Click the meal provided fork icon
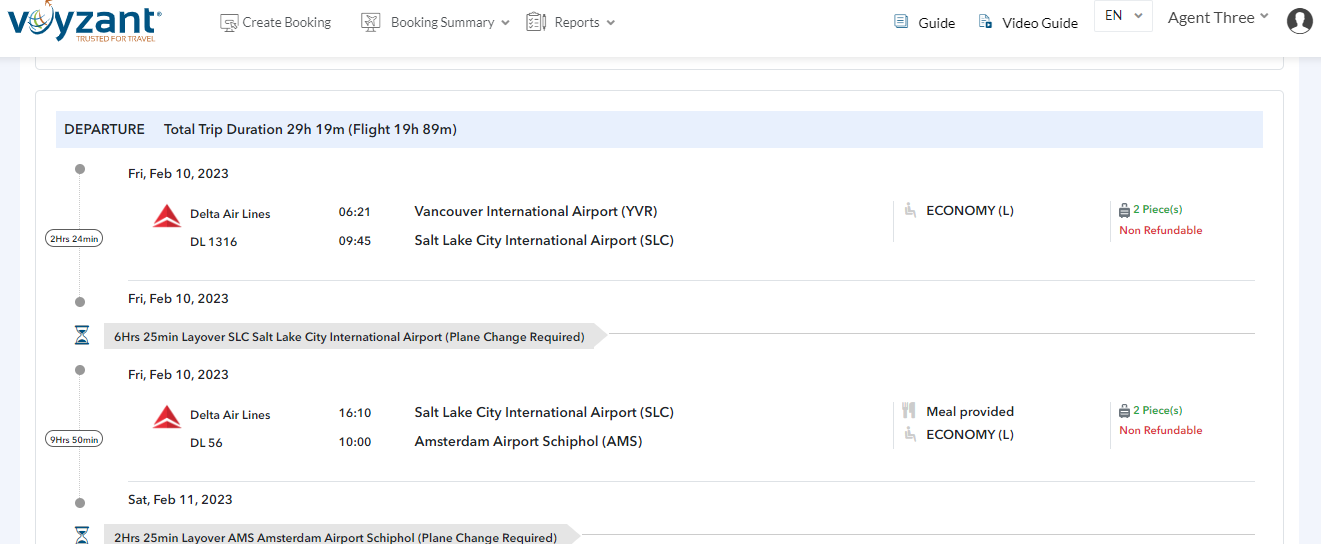Screen dimensions: 1321x544 coord(909,411)
